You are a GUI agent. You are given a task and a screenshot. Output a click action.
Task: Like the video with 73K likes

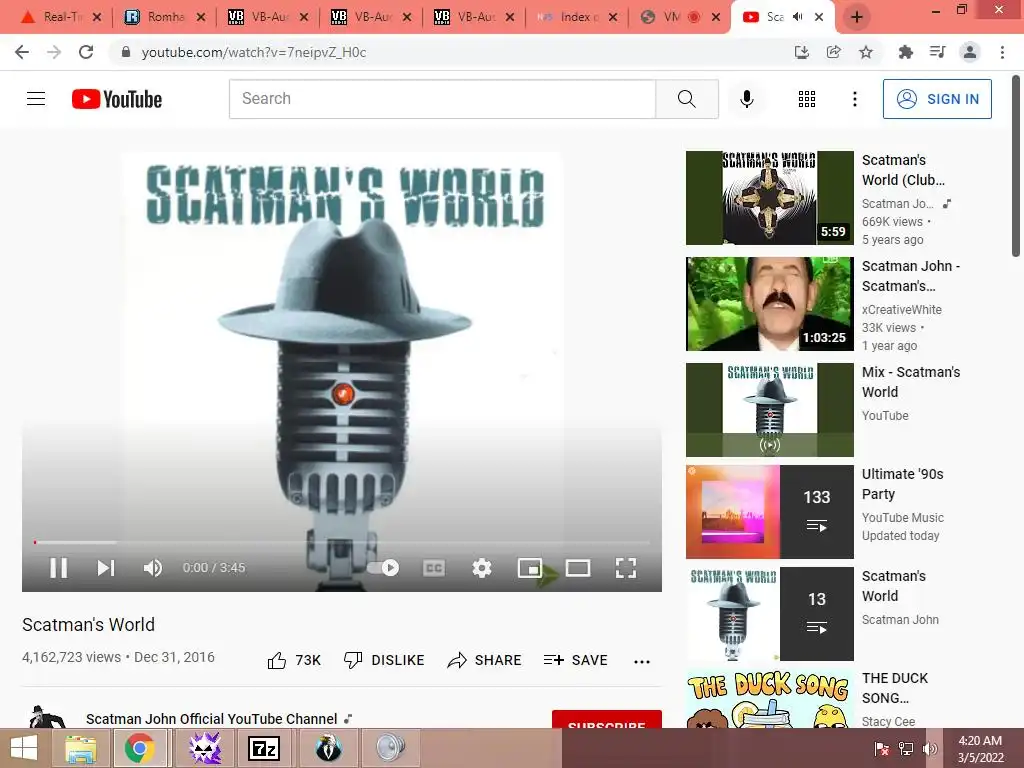[x=294, y=660]
